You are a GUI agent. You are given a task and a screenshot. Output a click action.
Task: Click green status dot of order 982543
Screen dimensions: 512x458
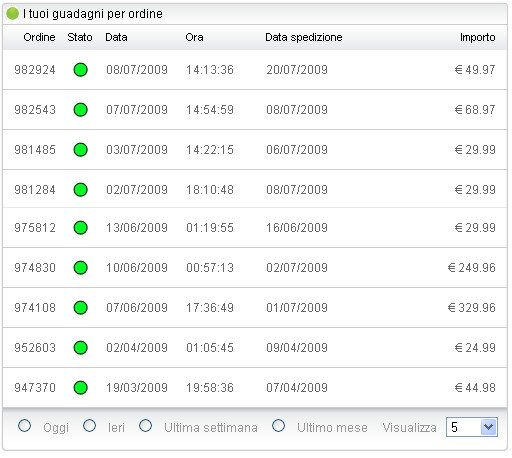(80, 110)
